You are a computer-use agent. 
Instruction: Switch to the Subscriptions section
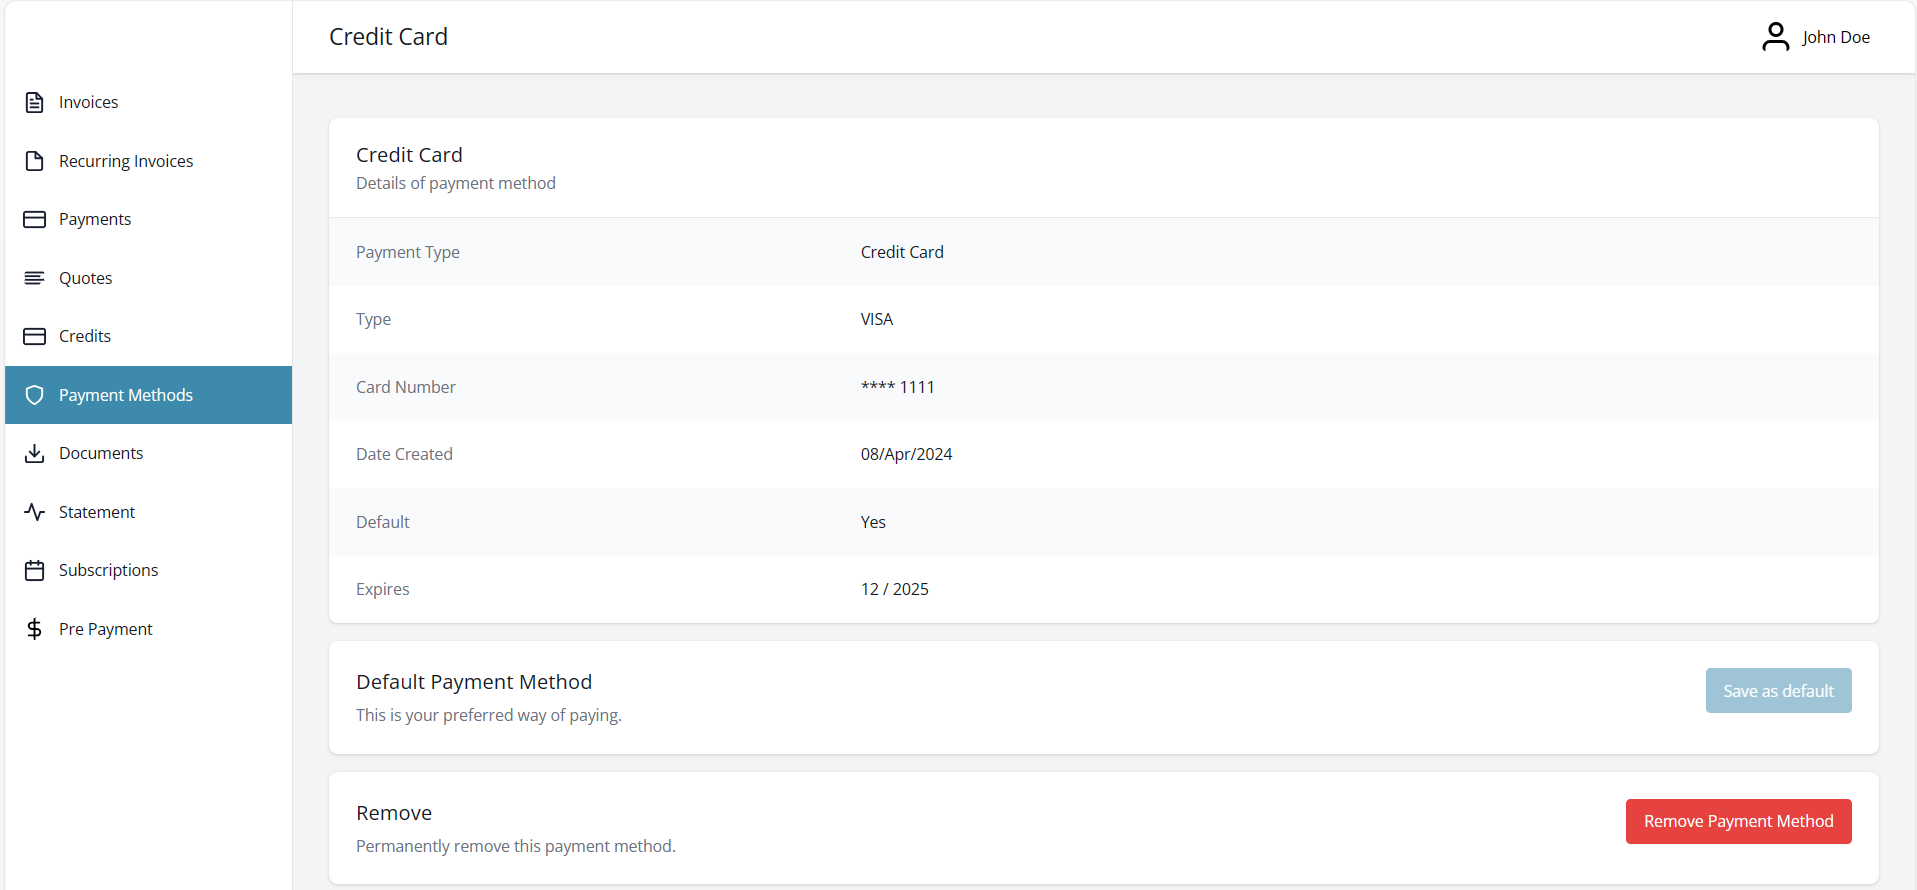(x=109, y=569)
